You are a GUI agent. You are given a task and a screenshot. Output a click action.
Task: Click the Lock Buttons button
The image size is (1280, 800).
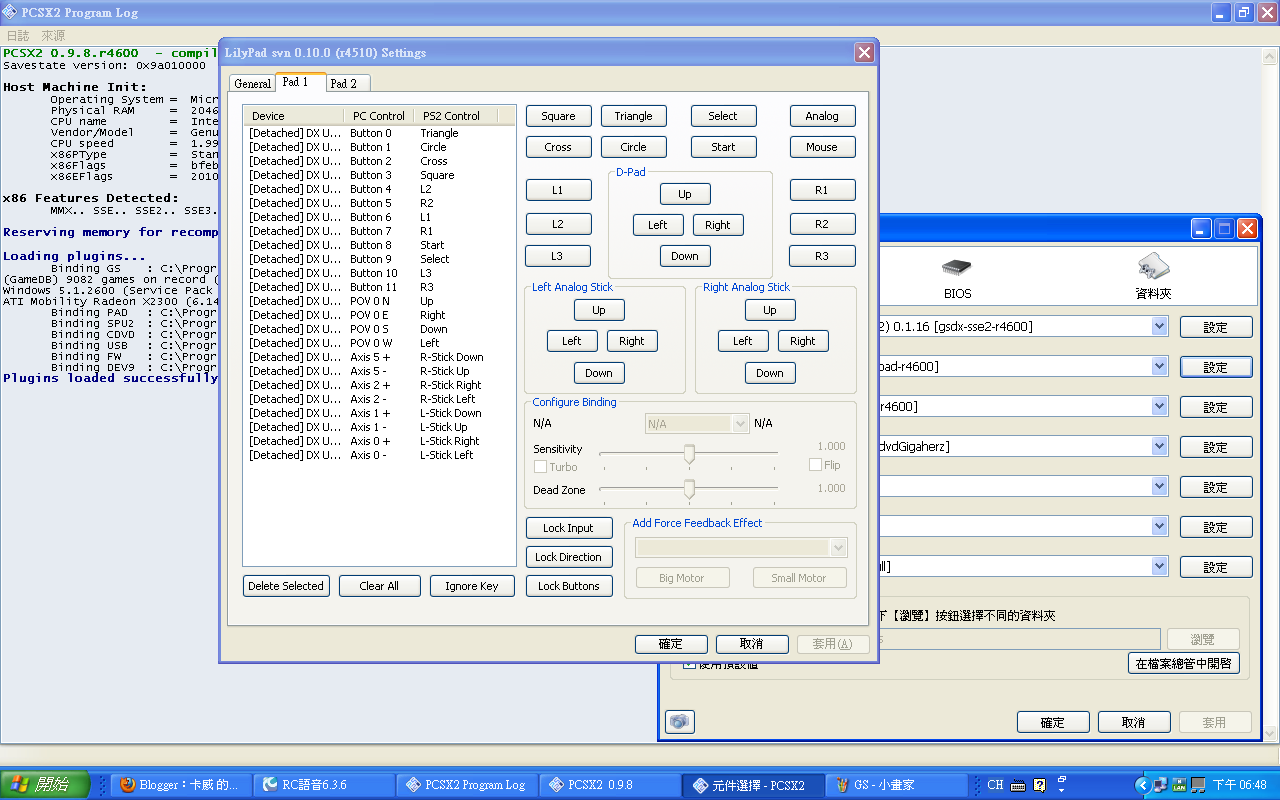pyautogui.click(x=569, y=586)
